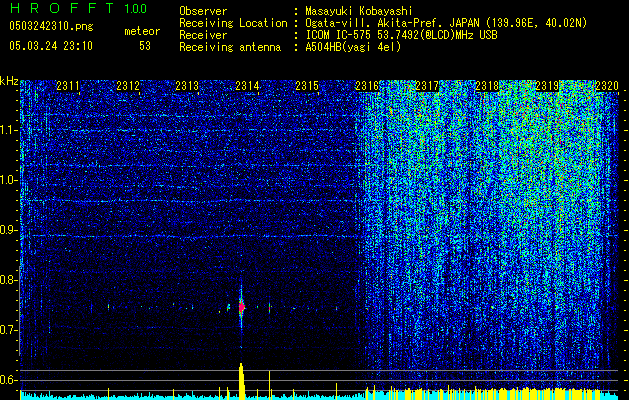Click the 2313 time marker
This screenshot has width=629, height=400.
(187, 86)
